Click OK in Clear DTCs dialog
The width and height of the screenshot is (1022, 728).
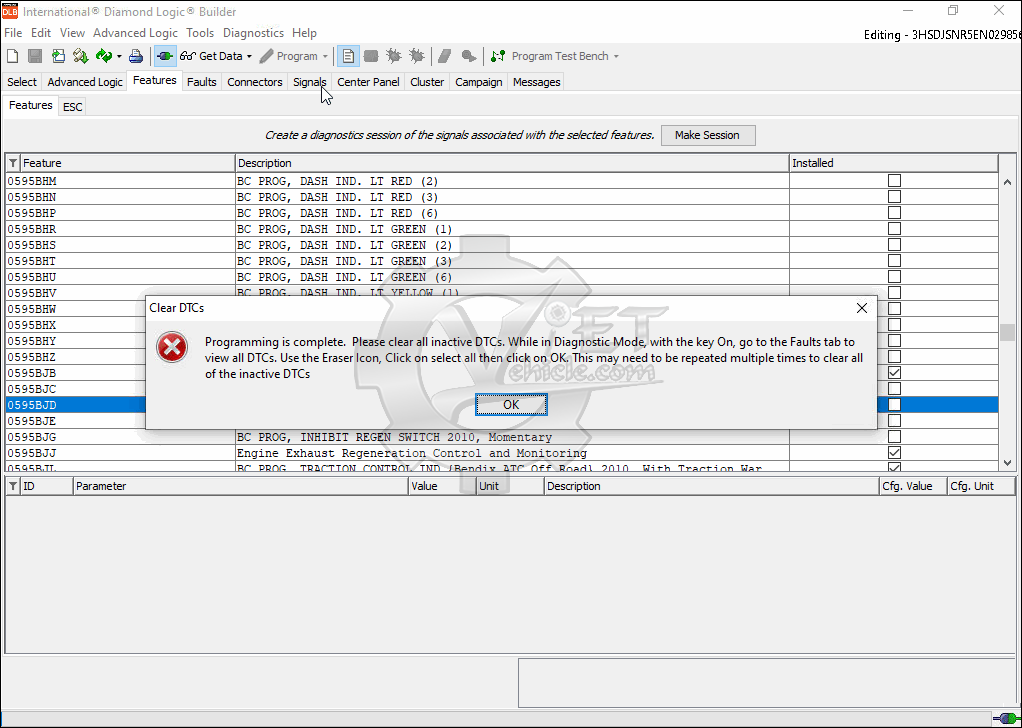(x=511, y=405)
